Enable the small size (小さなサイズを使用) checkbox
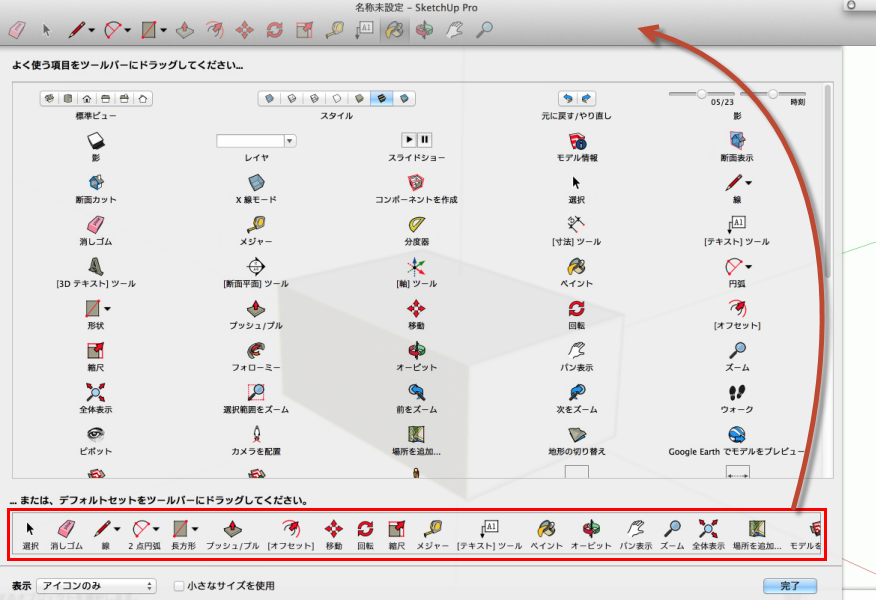876x600 pixels. [179, 586]
